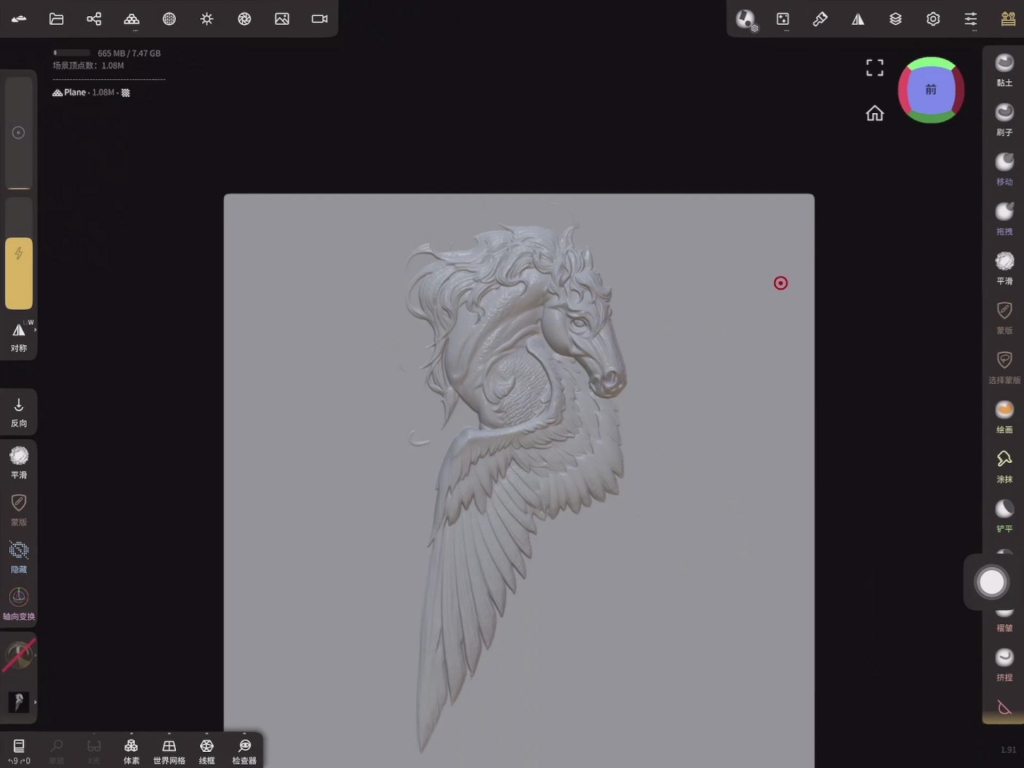
Task: Open the 体素 voxel remesh button
Action: [131, 751]
